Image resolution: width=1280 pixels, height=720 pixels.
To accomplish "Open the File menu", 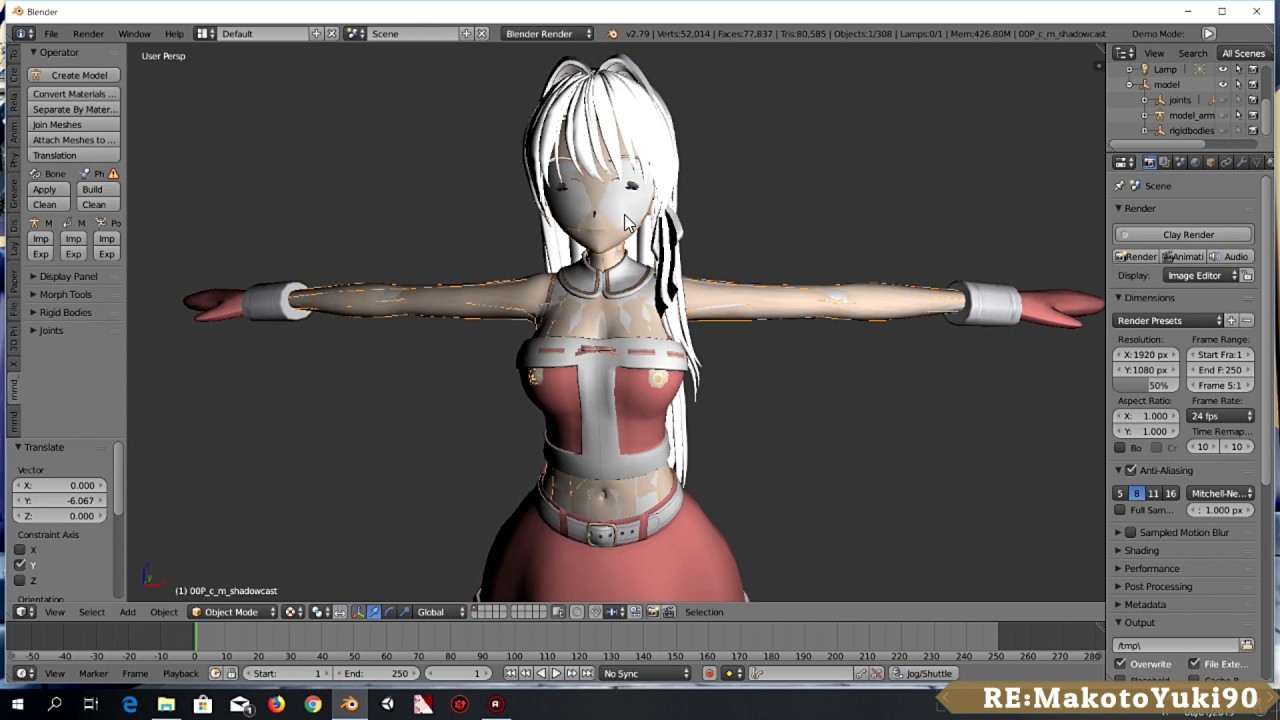I will tap(51, 33).
